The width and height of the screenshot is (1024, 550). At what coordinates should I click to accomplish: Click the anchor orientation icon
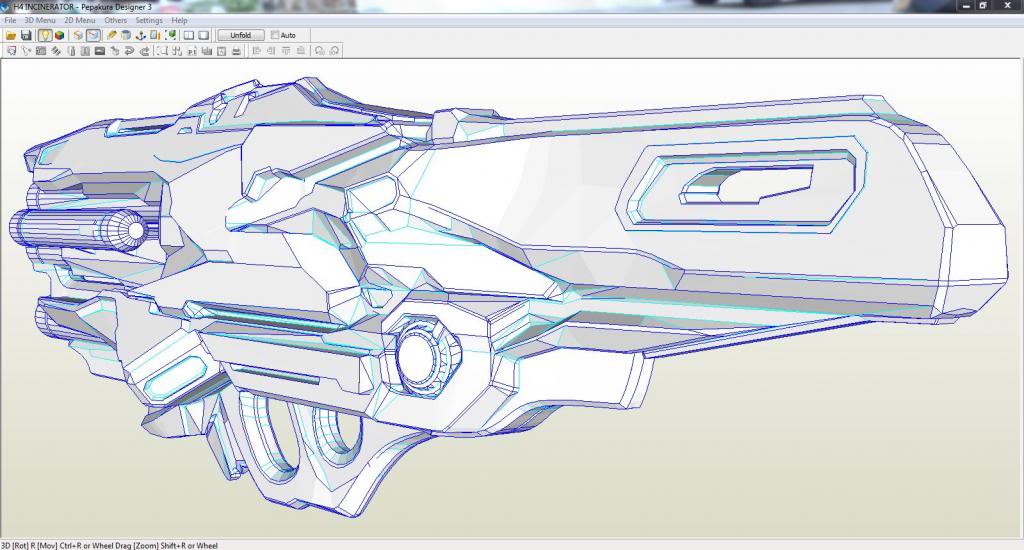[140, 35]
